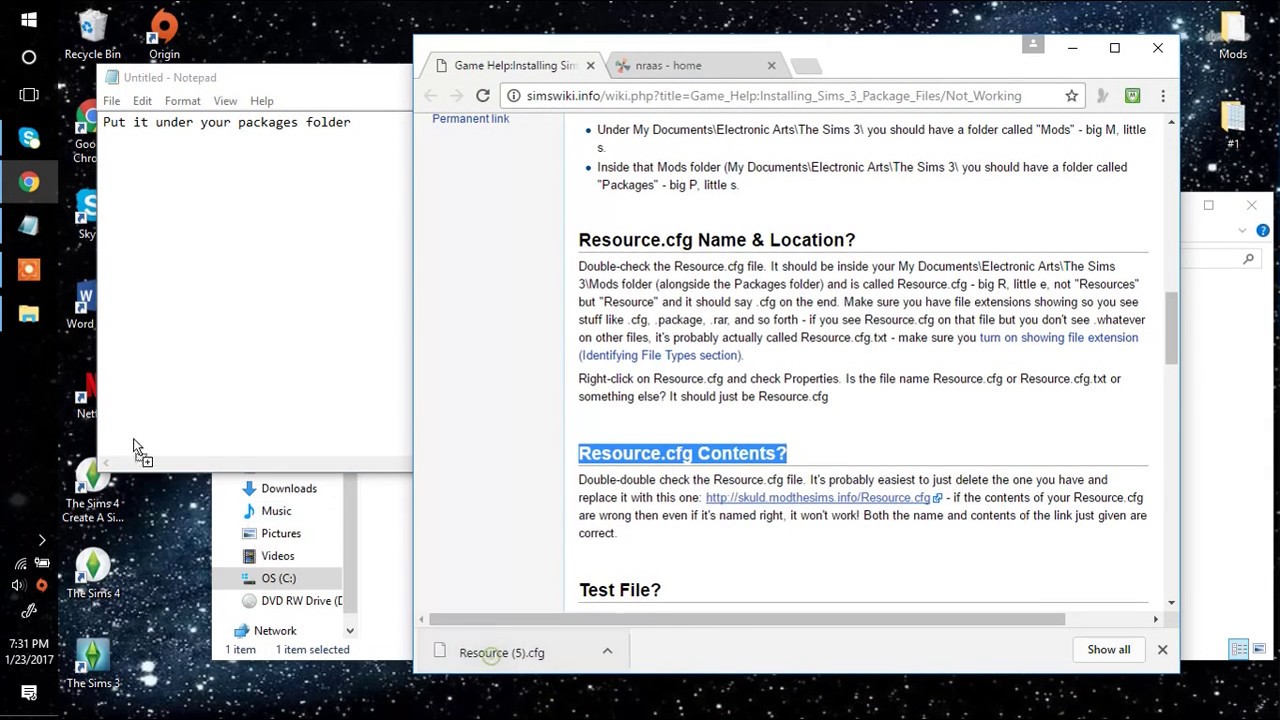Open Chrome three-dot menu

(x=1163, y=96)
